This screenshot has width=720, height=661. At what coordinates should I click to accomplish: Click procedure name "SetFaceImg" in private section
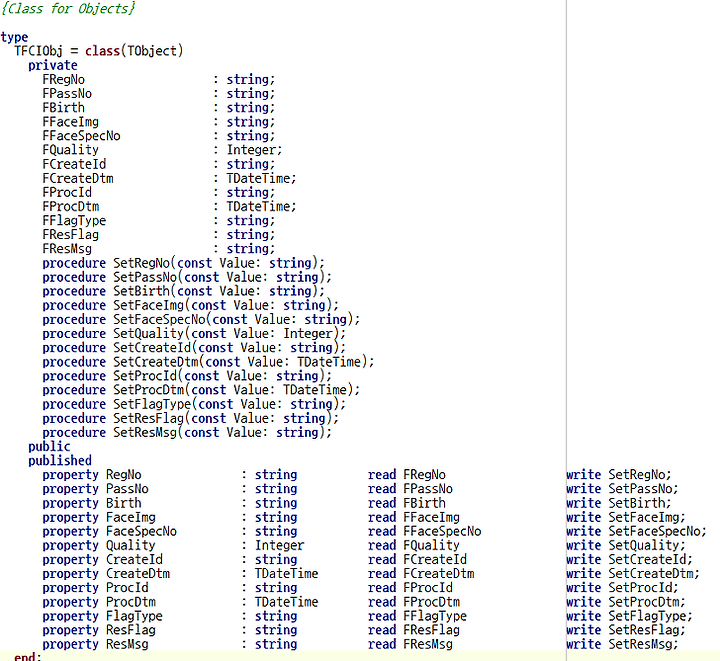(149, 306)
